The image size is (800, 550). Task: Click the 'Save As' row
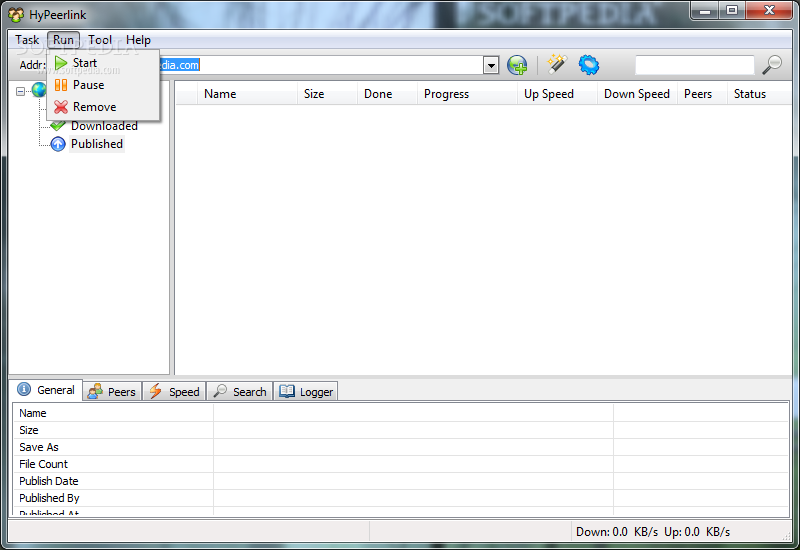(x=401, y=447)
